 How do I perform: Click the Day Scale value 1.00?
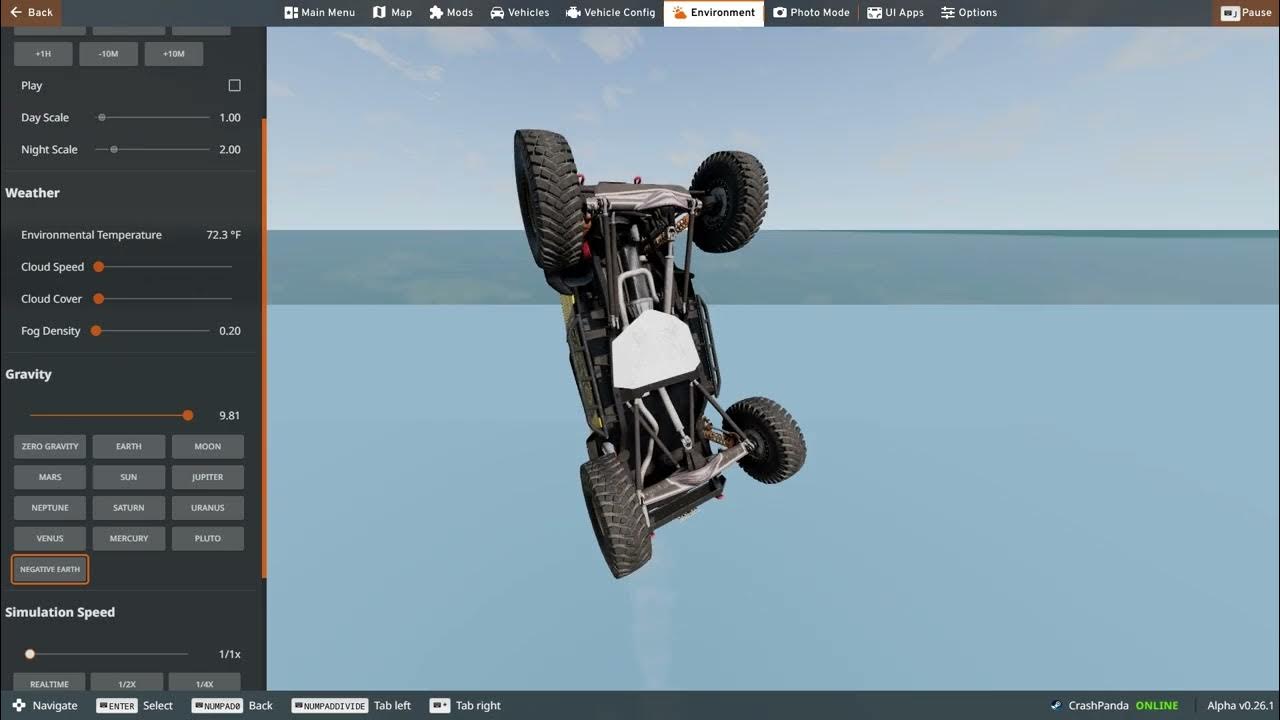pyautogui.click(x=230, y=118)
